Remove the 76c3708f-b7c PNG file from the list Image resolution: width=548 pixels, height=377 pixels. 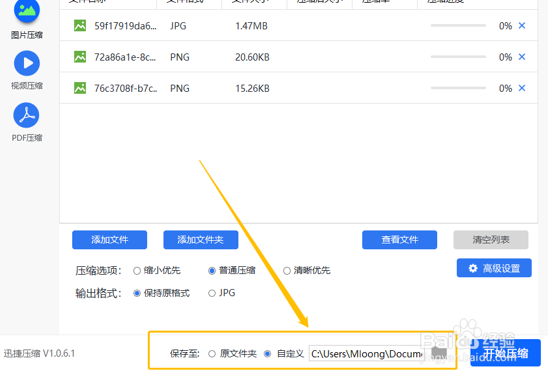click(522, 88)
